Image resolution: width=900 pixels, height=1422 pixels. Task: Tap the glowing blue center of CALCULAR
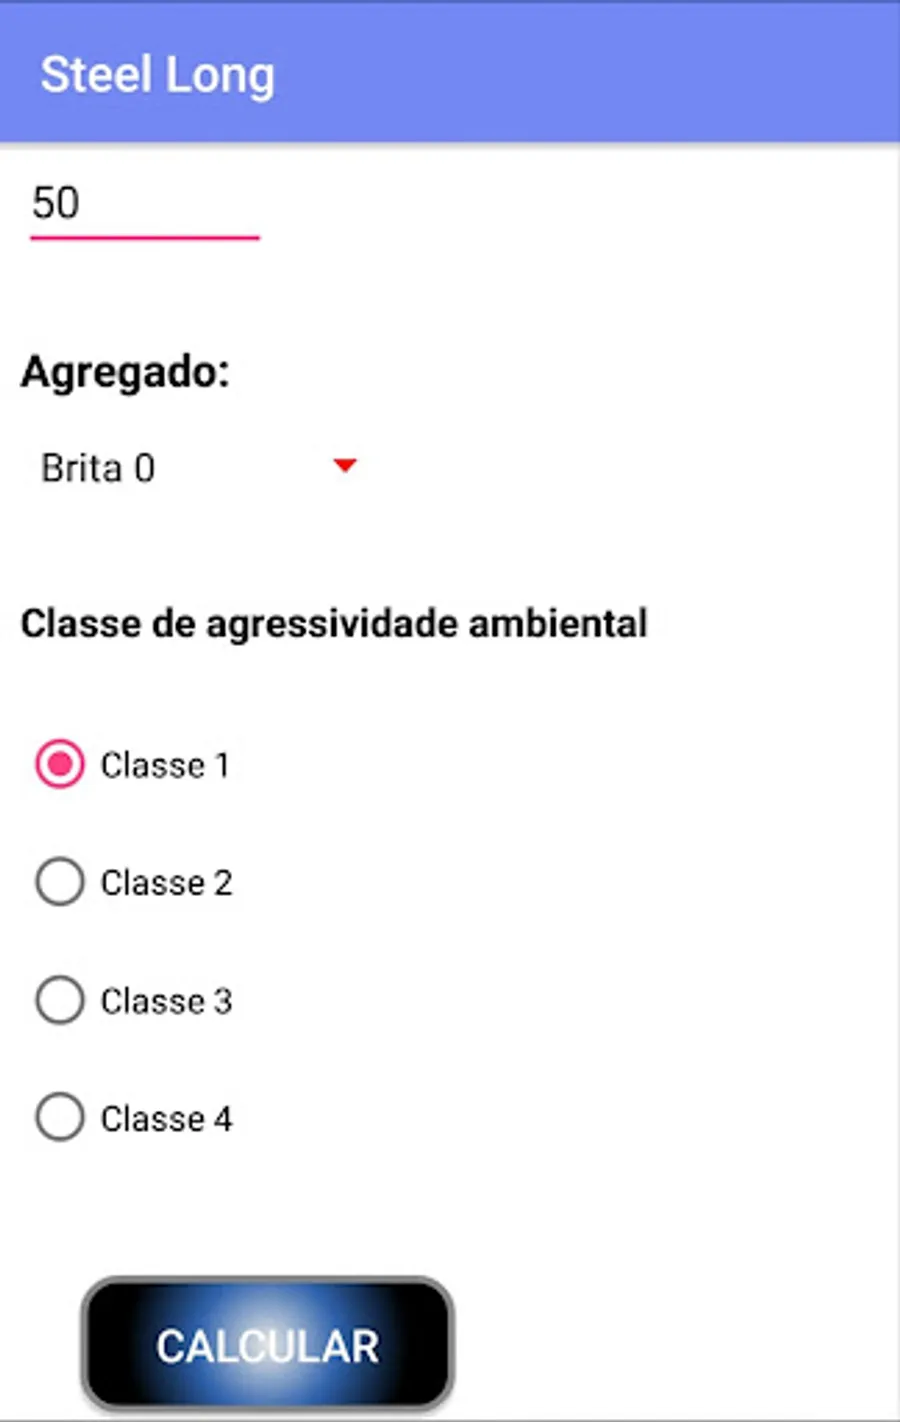point(268,1345)
